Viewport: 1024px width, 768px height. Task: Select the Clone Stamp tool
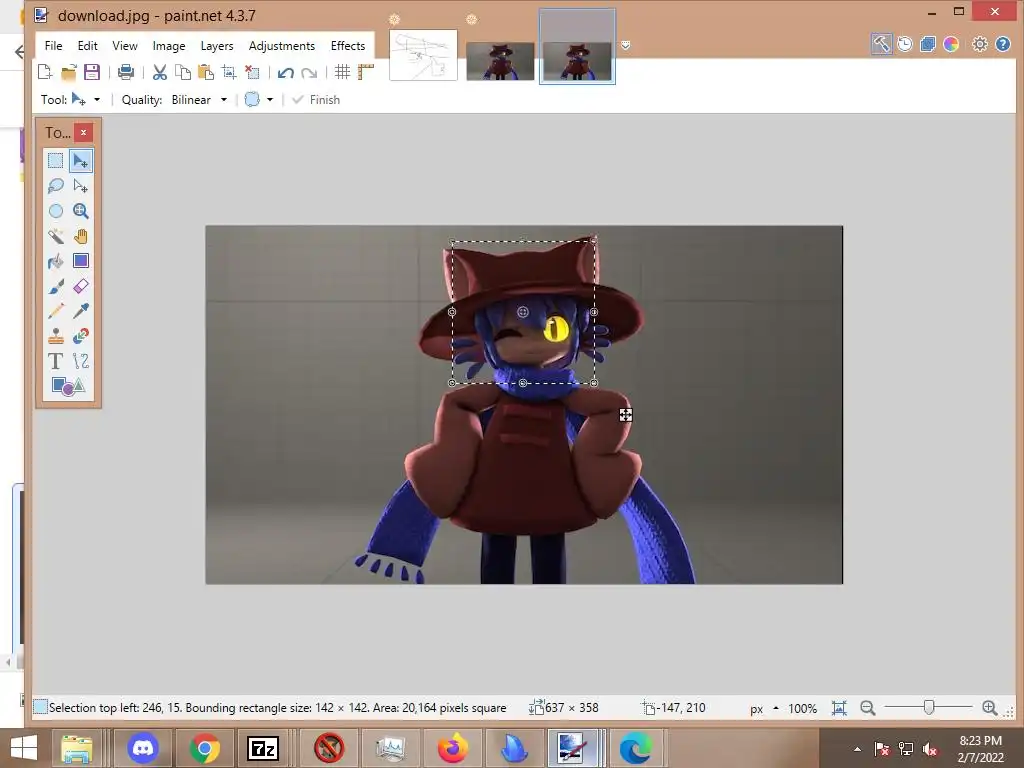[x=56, y=336]
